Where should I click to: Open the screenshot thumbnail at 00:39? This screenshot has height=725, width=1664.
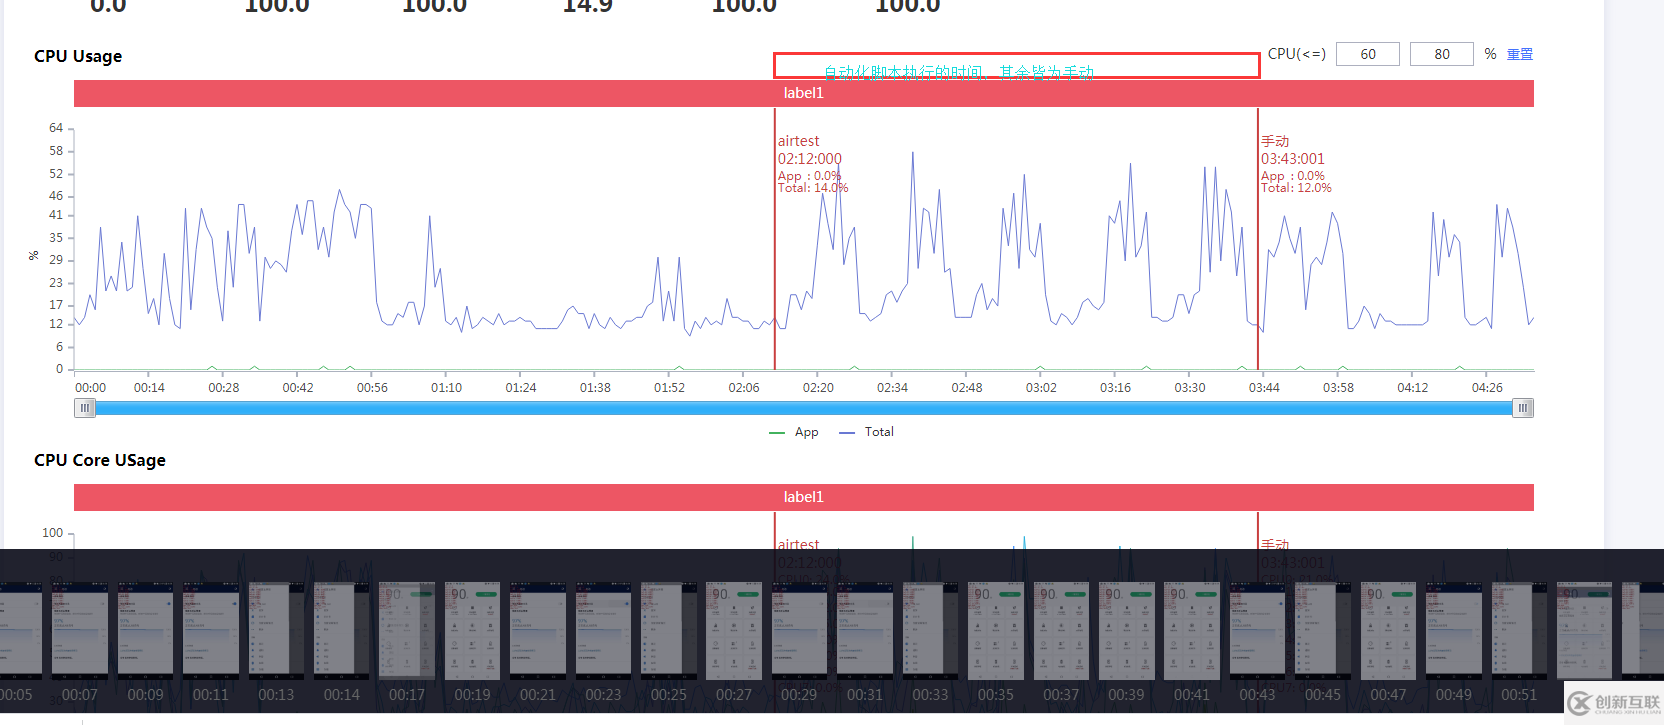[x=1127, y=631]
